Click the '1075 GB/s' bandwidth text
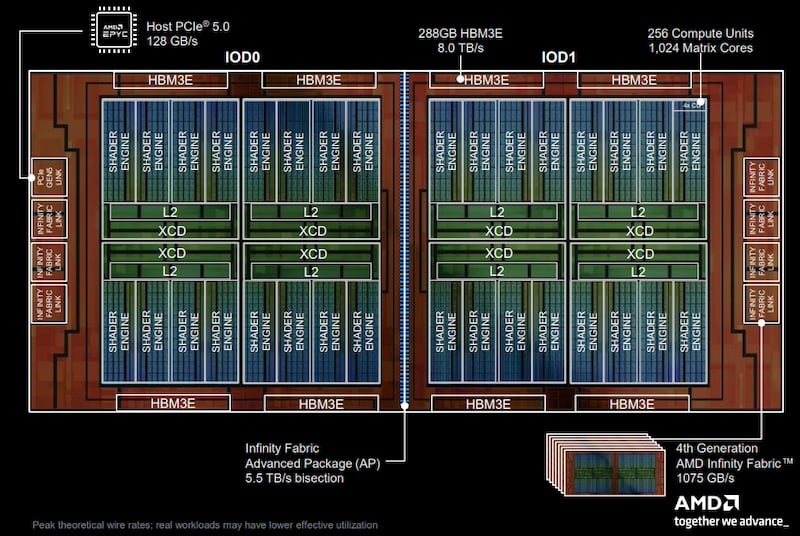Image resolution: width=800 pixels, height=536 pixels. pos(705,478)
